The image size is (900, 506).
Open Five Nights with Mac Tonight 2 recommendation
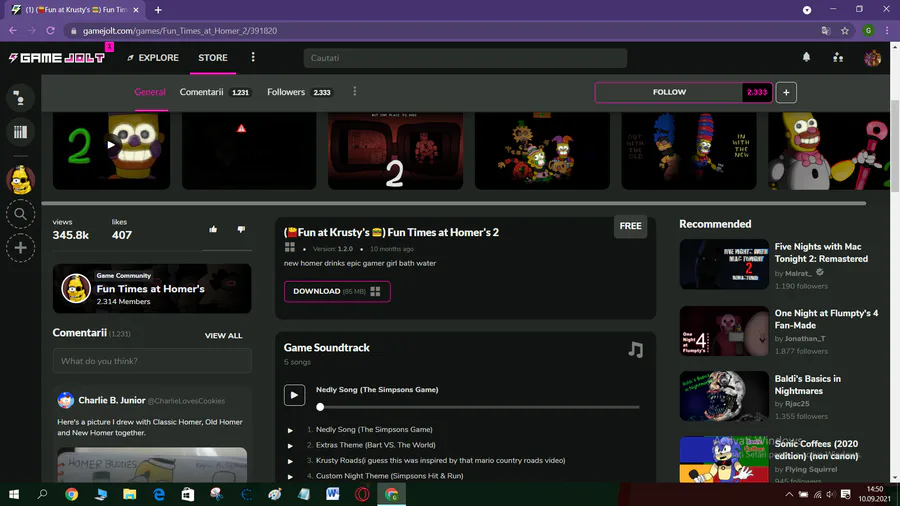[821, 253]
